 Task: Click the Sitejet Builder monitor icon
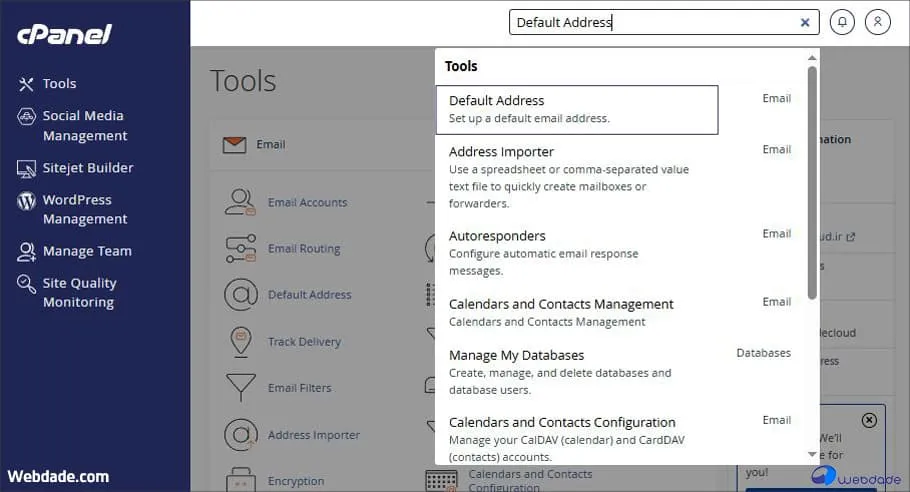tap(26, 169)
